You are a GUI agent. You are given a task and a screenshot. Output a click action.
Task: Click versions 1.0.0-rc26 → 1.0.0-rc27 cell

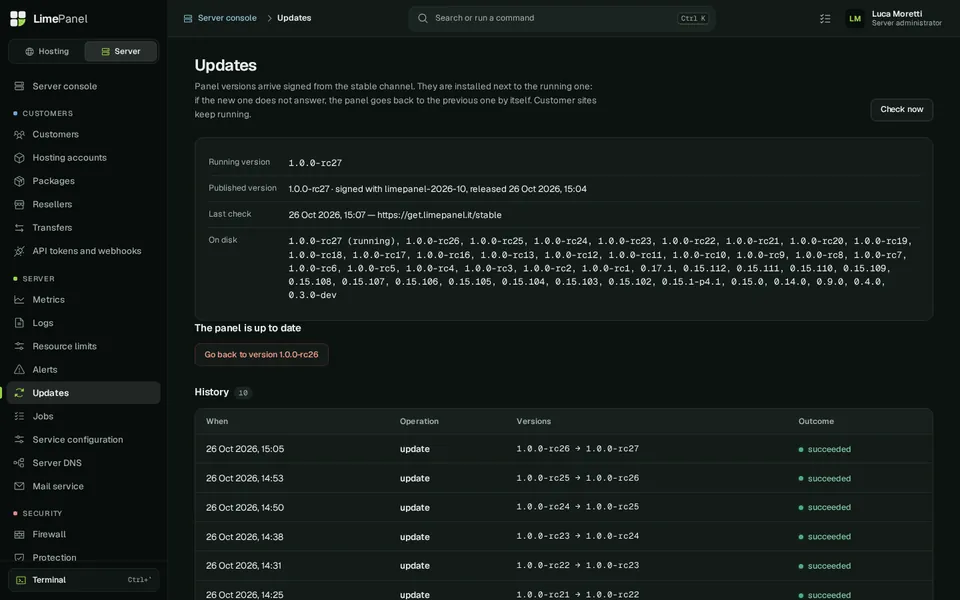click(x=577, y=449)
